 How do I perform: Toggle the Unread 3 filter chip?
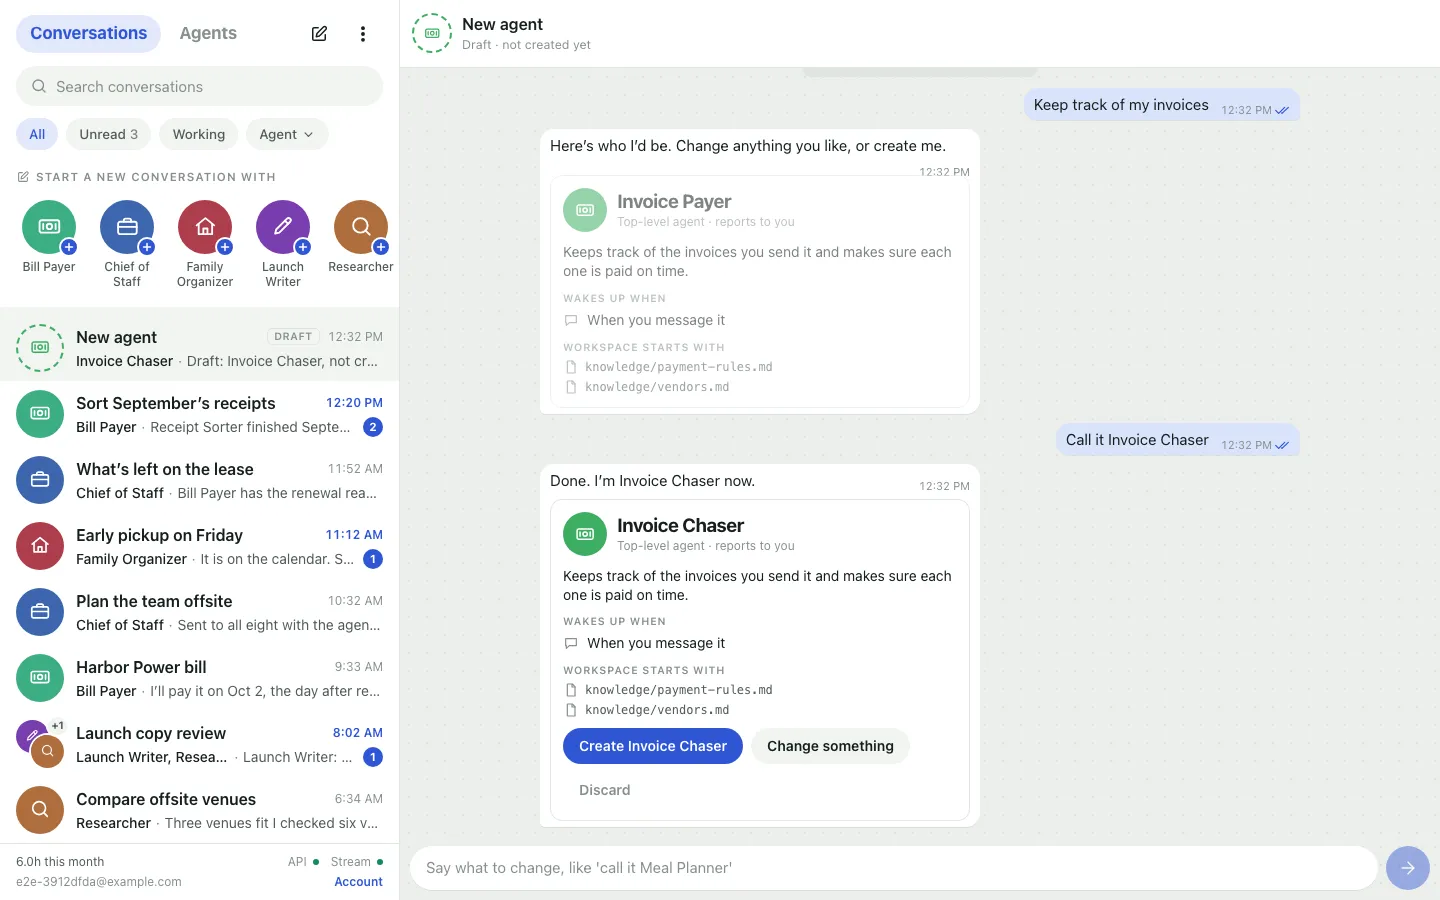109,134
